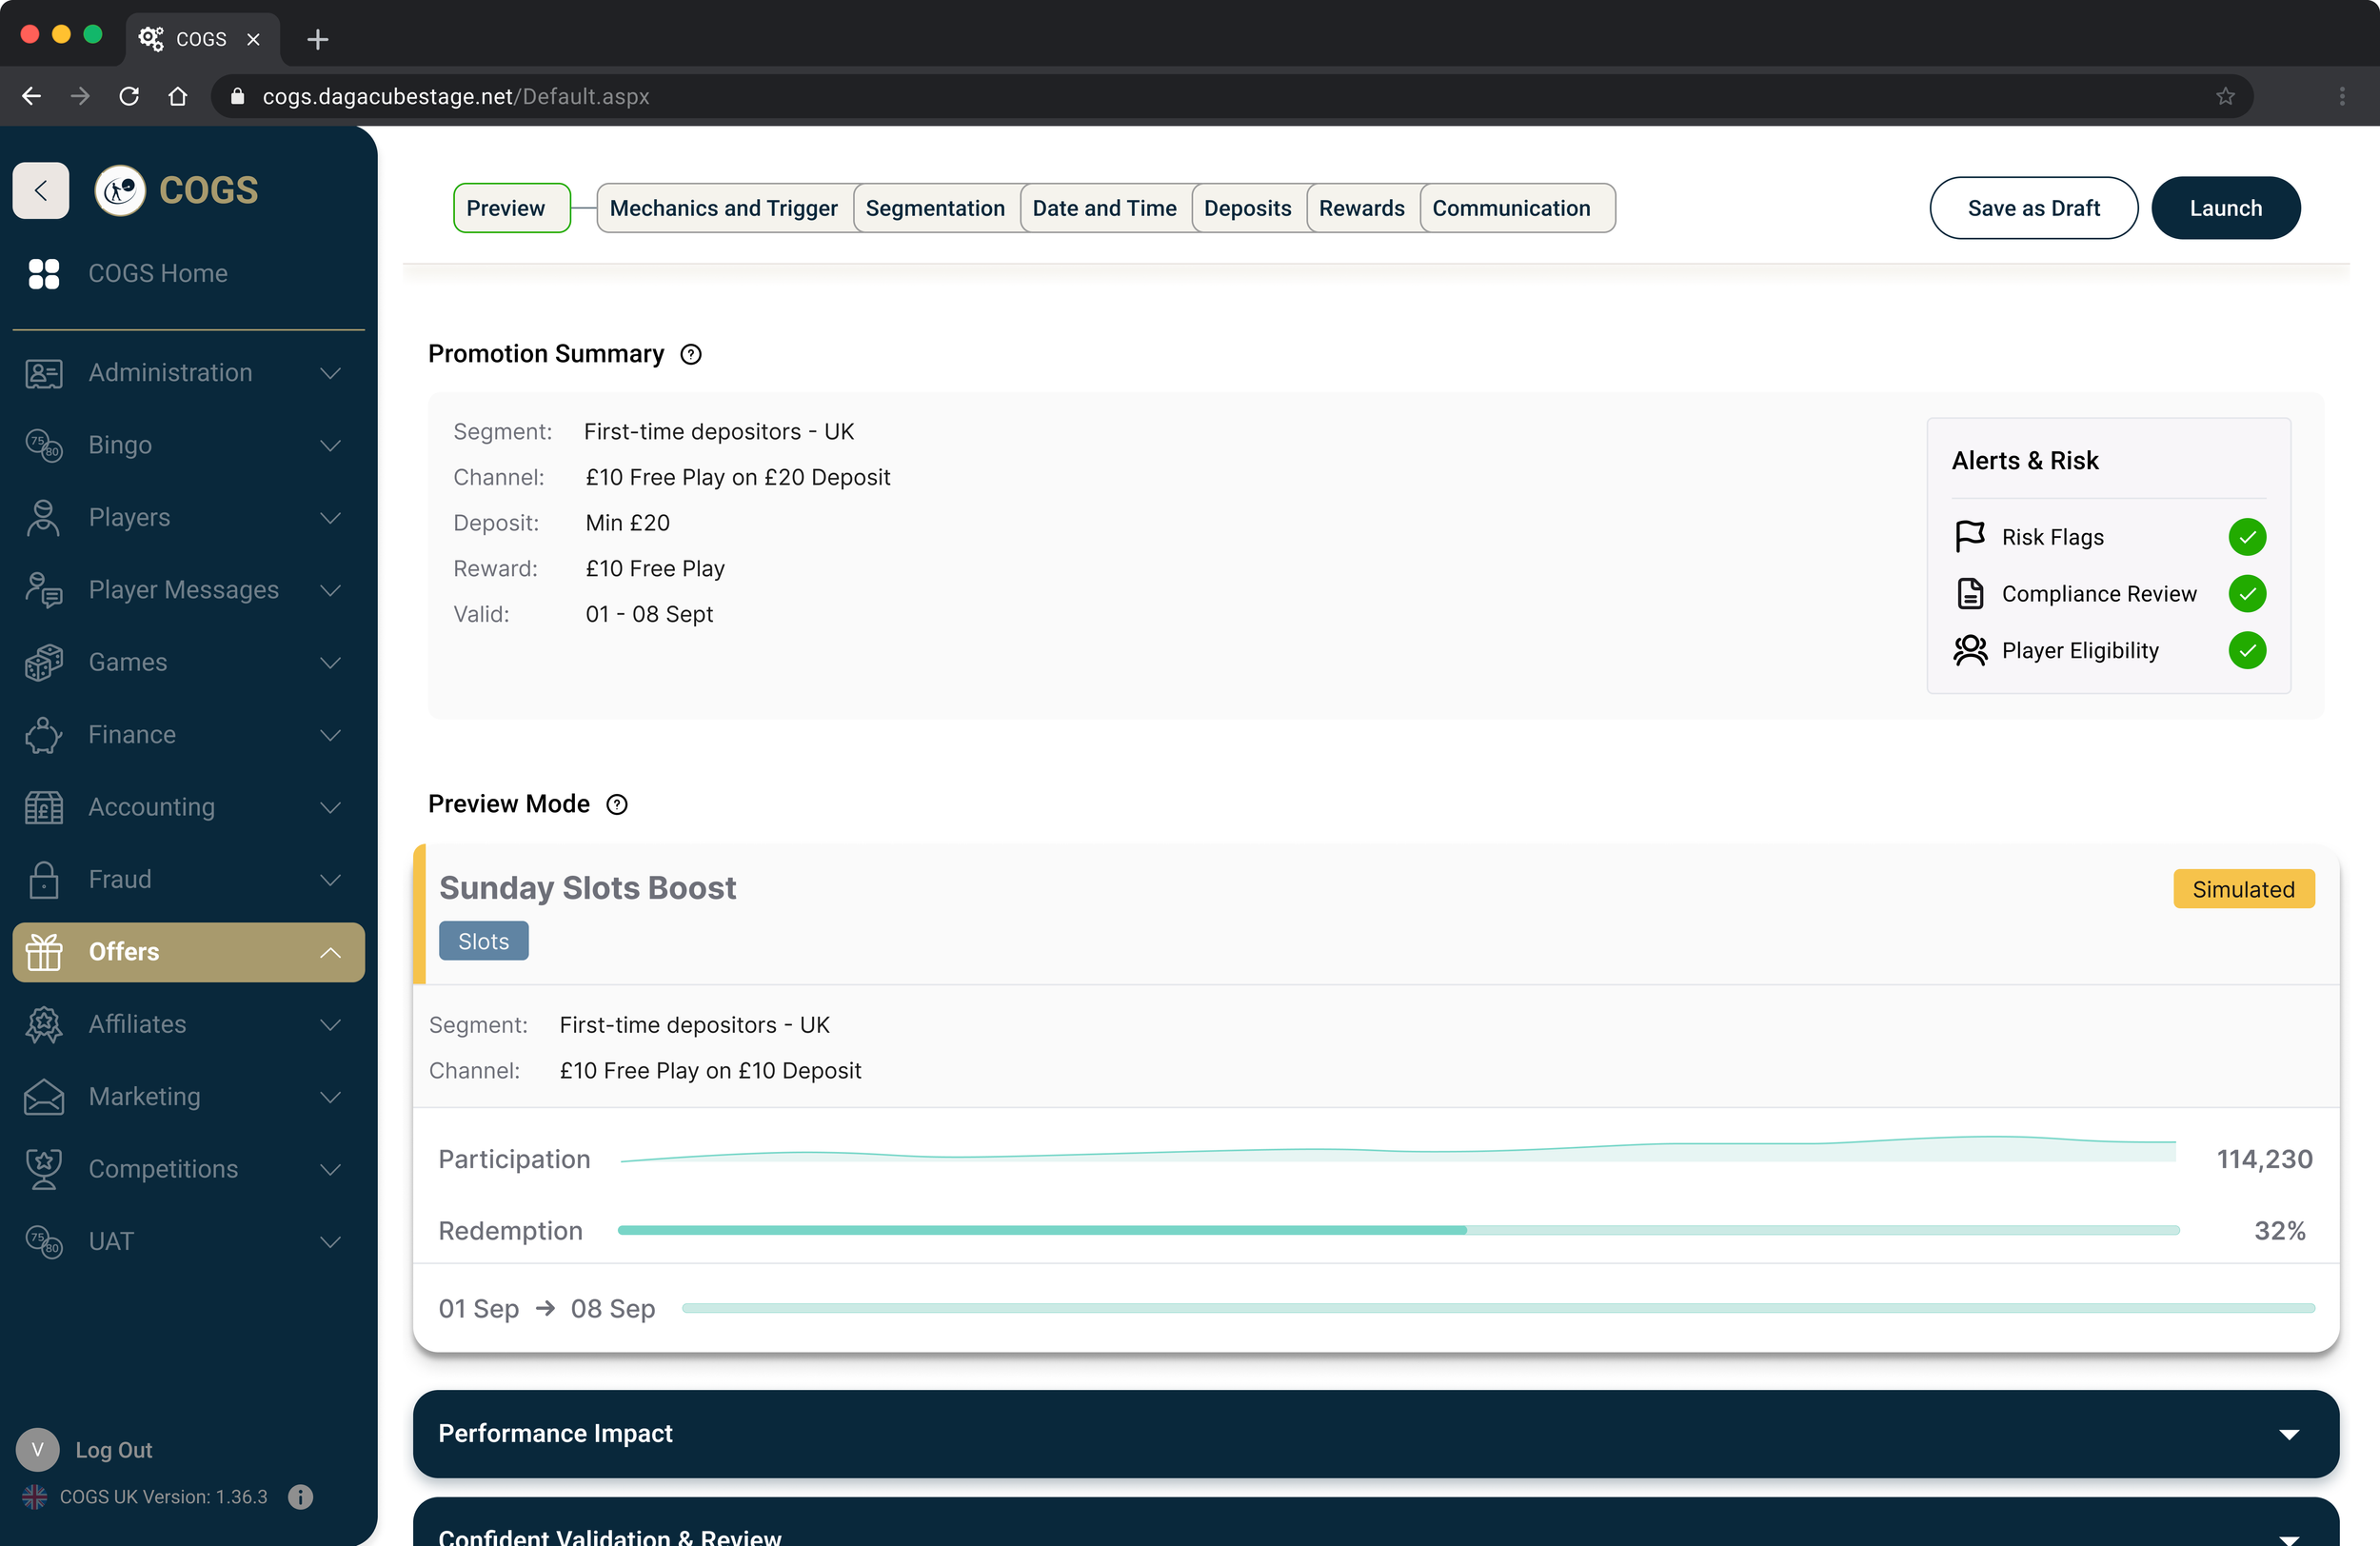Expand the Performance Impact section
Image resolution: width=2380 pixels, height=1546 pixels.
click(x=2288, y=1434)
